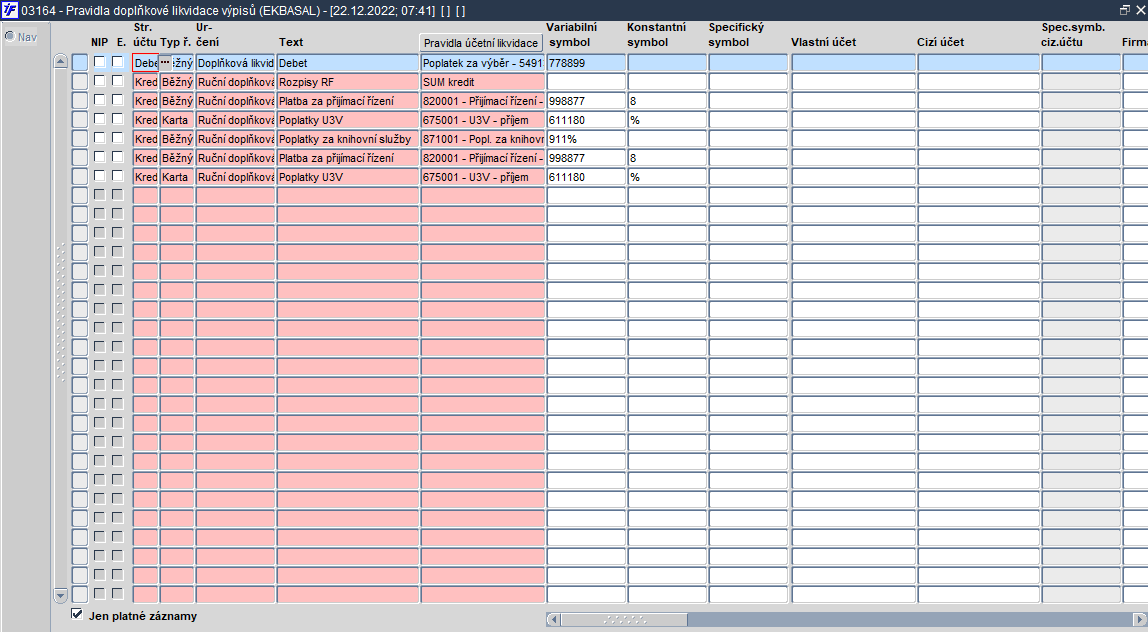The height and width of the screenshot is (632, 1148).
Task: Click Typ ř. field Karta in fourth row
Action: click(x=176, y=120)
